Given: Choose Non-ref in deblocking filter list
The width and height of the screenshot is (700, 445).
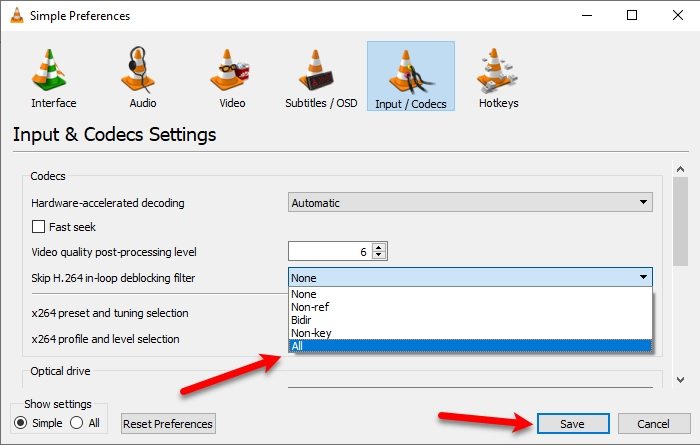Looking at the screenshot, I should click(470, 307).
